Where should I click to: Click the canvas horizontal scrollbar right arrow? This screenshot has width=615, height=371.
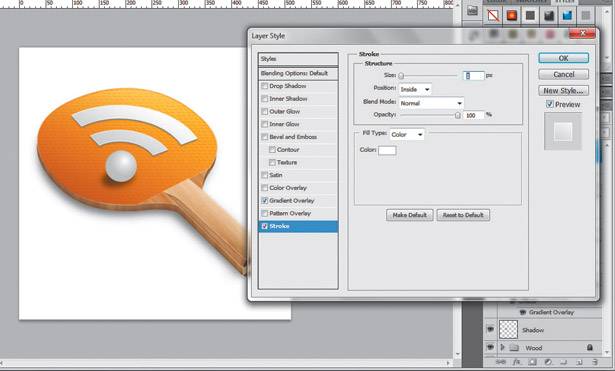pyautogui.click(x=448, y=363)
